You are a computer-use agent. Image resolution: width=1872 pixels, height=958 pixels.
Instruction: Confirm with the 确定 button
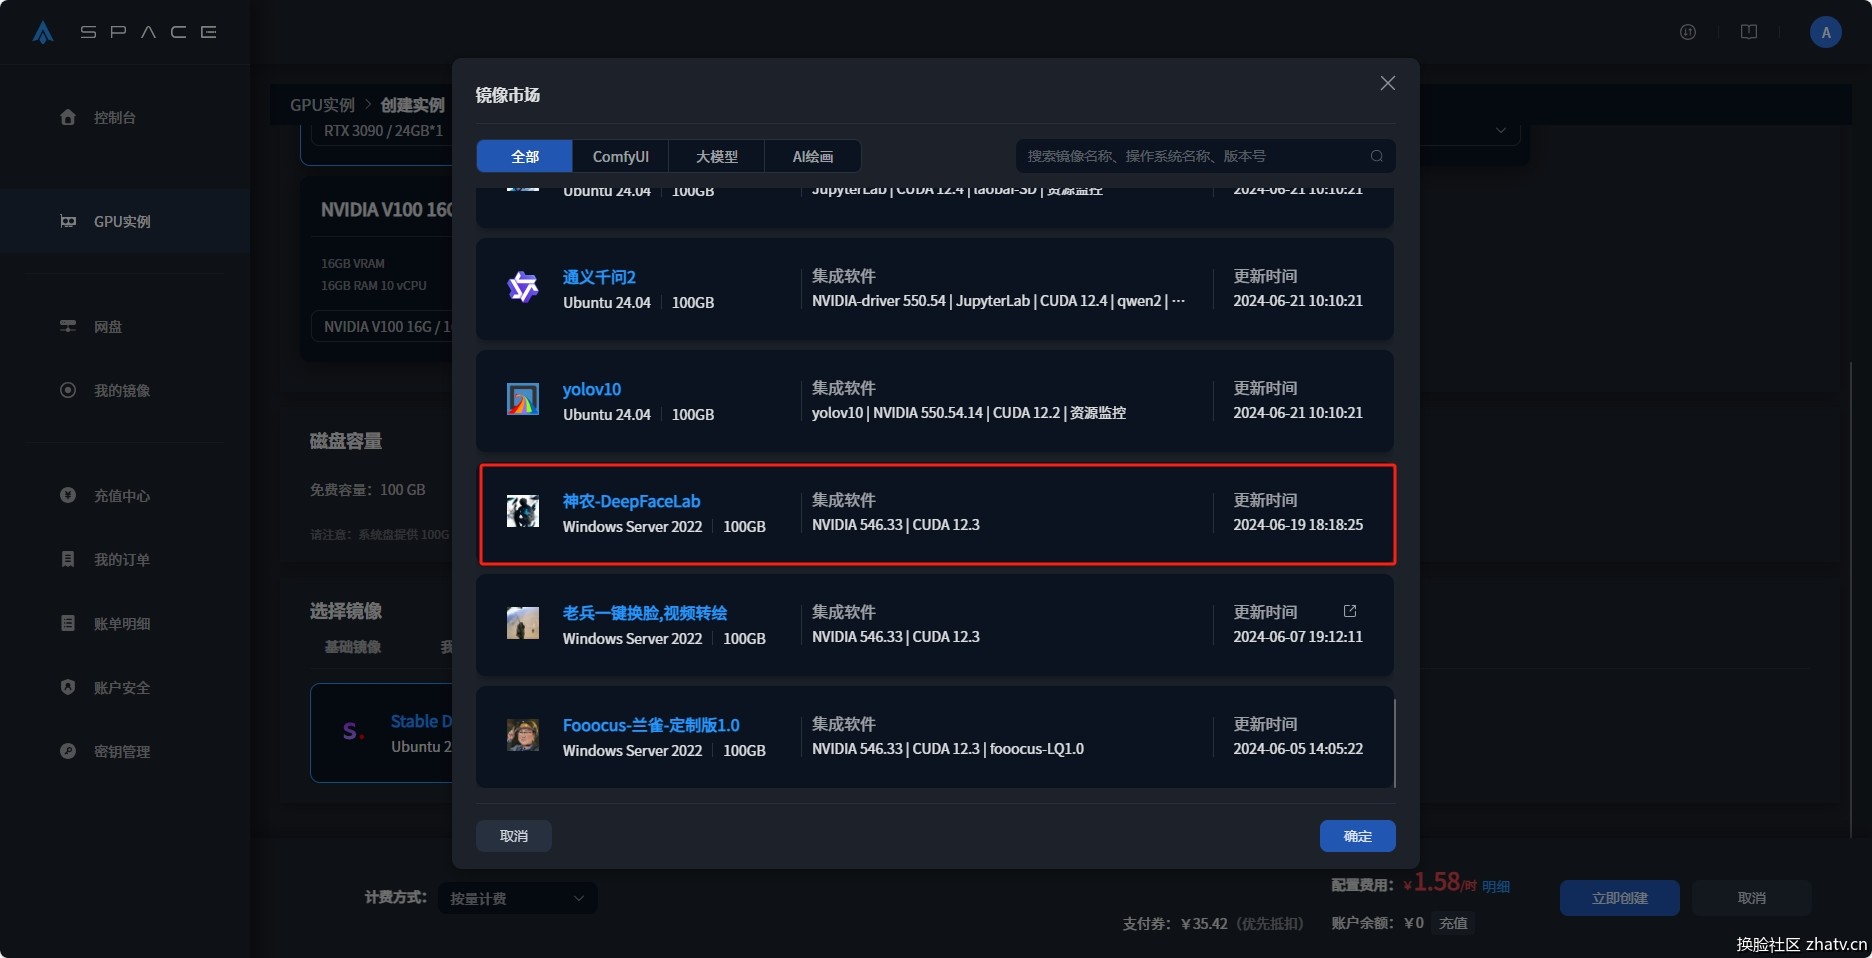click(1358, 836)
